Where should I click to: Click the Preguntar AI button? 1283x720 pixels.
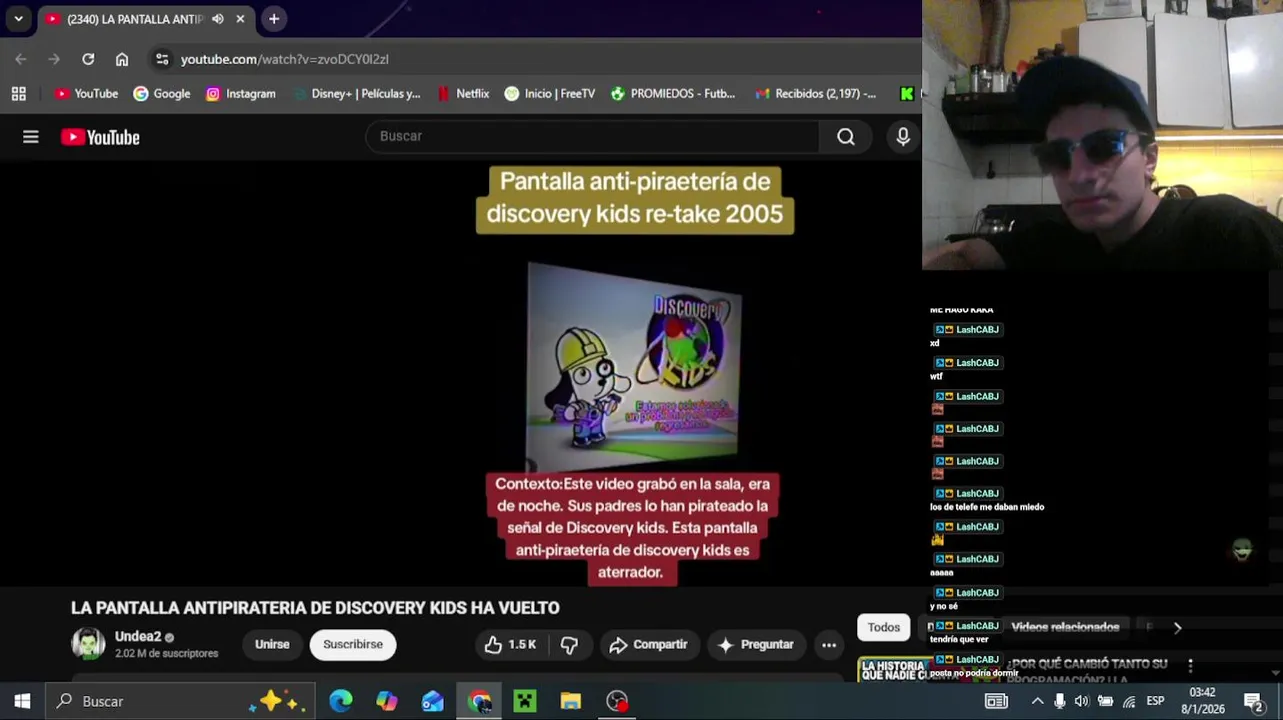[755, 645]
